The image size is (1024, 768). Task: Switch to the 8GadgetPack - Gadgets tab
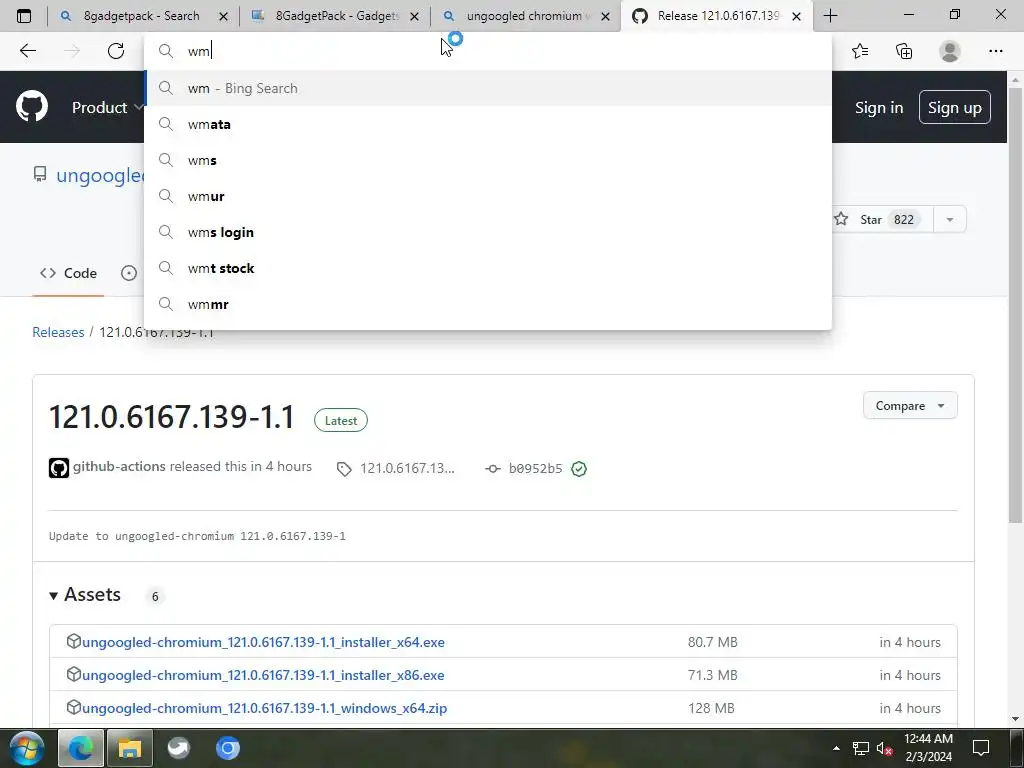[336, 16]
